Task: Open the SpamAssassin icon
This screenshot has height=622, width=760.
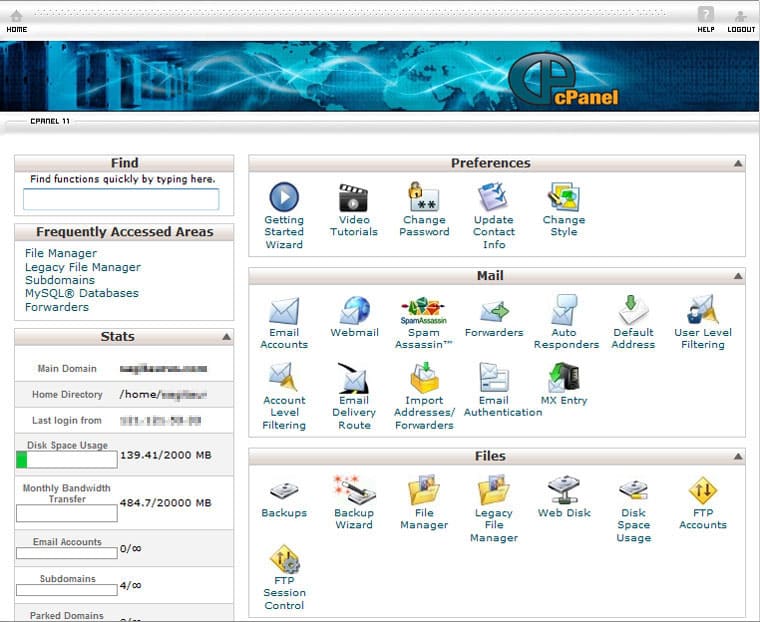Action: click(424, 311)
